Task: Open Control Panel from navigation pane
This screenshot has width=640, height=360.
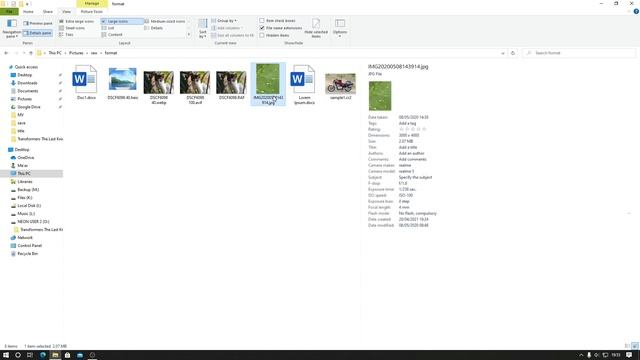Action: (x=29, y=246)
